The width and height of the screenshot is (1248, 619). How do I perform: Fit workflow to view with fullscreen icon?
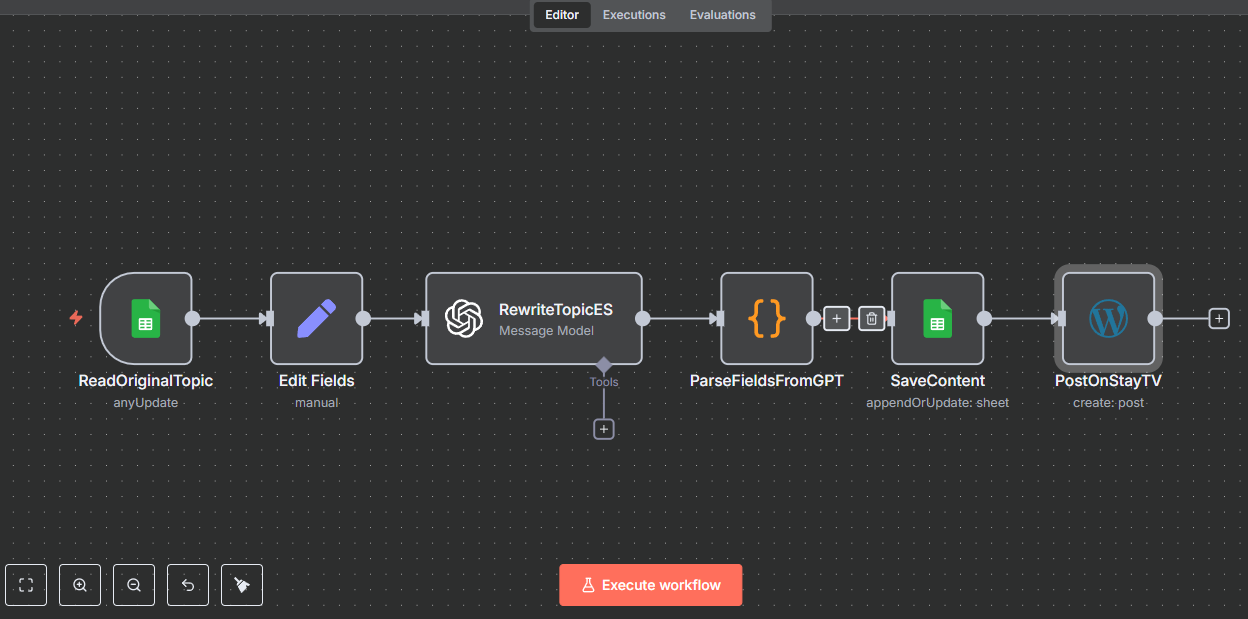pyautogui.click(x=26, y=585)
